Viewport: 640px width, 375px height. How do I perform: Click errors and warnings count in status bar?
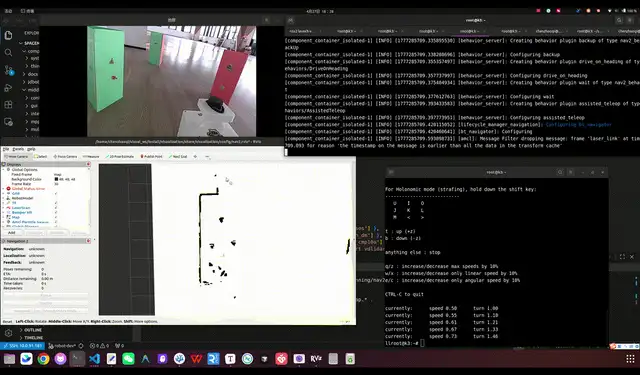[x=99, y=346]
